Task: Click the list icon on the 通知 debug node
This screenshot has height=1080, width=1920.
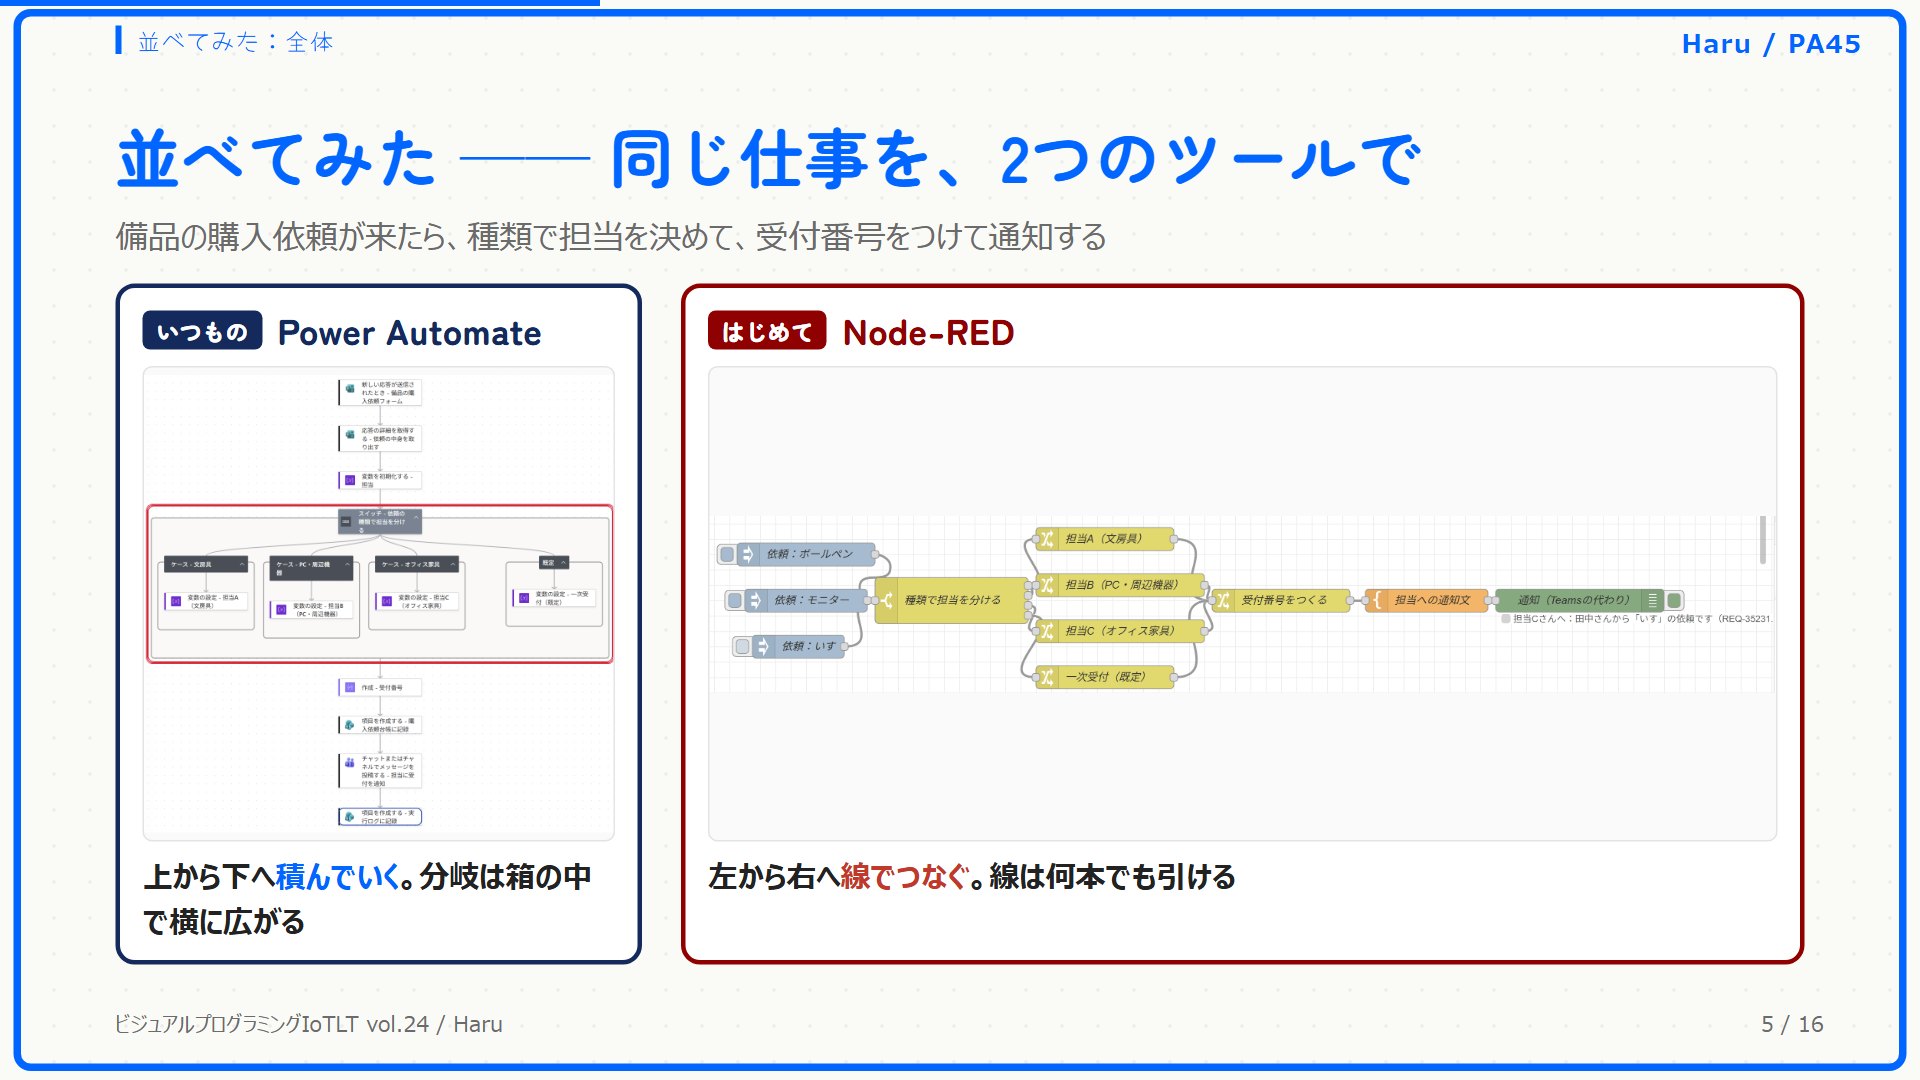Action: coord(1652,600)
